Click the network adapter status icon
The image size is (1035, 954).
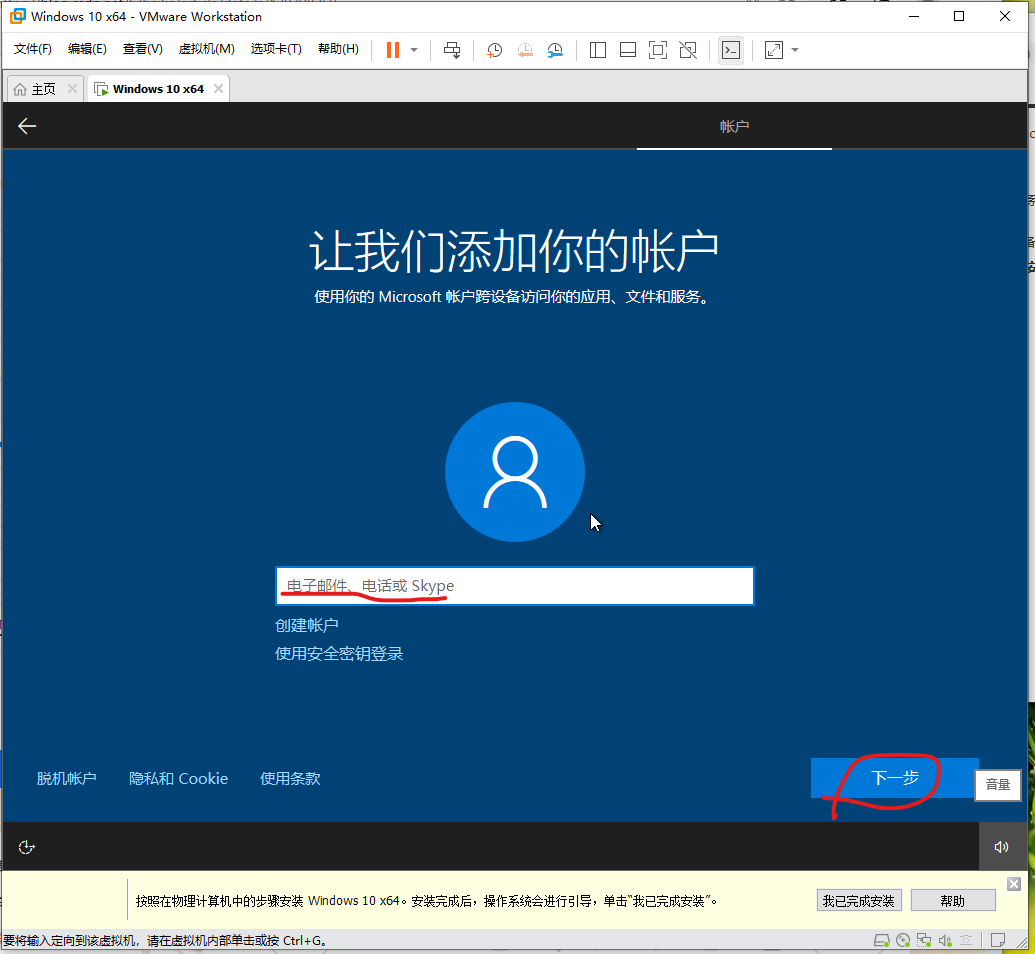pos(924,940)
